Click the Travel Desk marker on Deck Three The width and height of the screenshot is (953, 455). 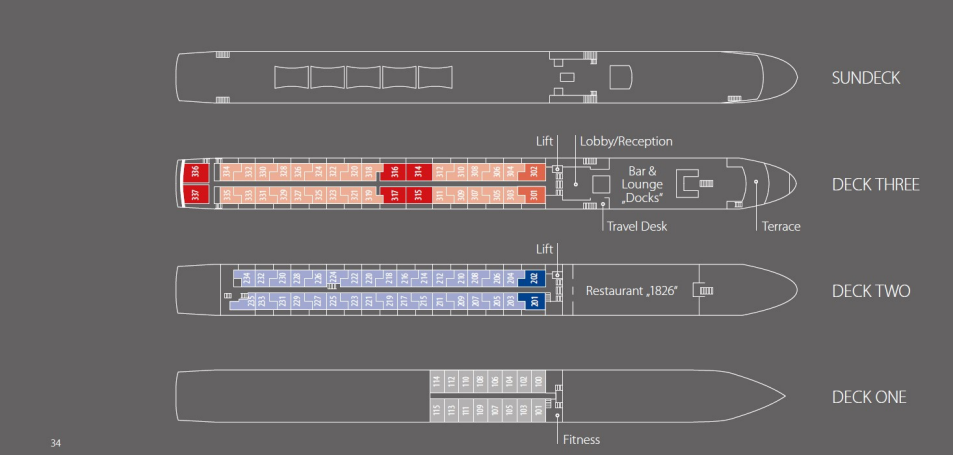(x=605, y=203)
